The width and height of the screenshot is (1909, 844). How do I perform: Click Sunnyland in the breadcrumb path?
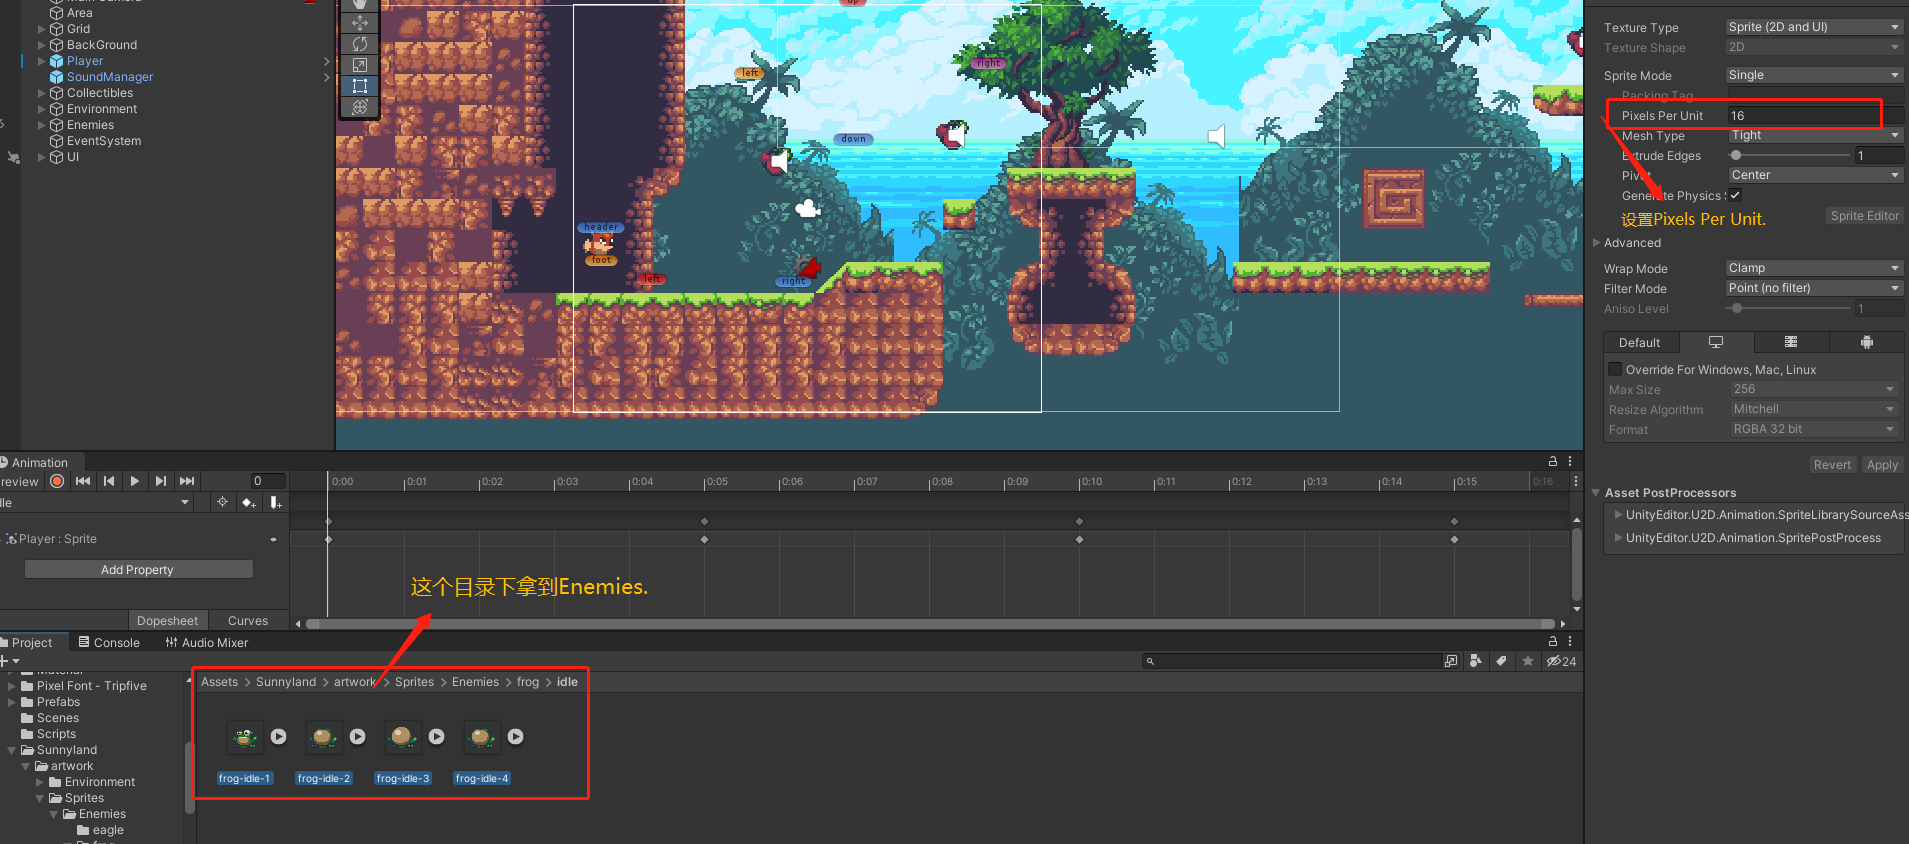[286, 682]
